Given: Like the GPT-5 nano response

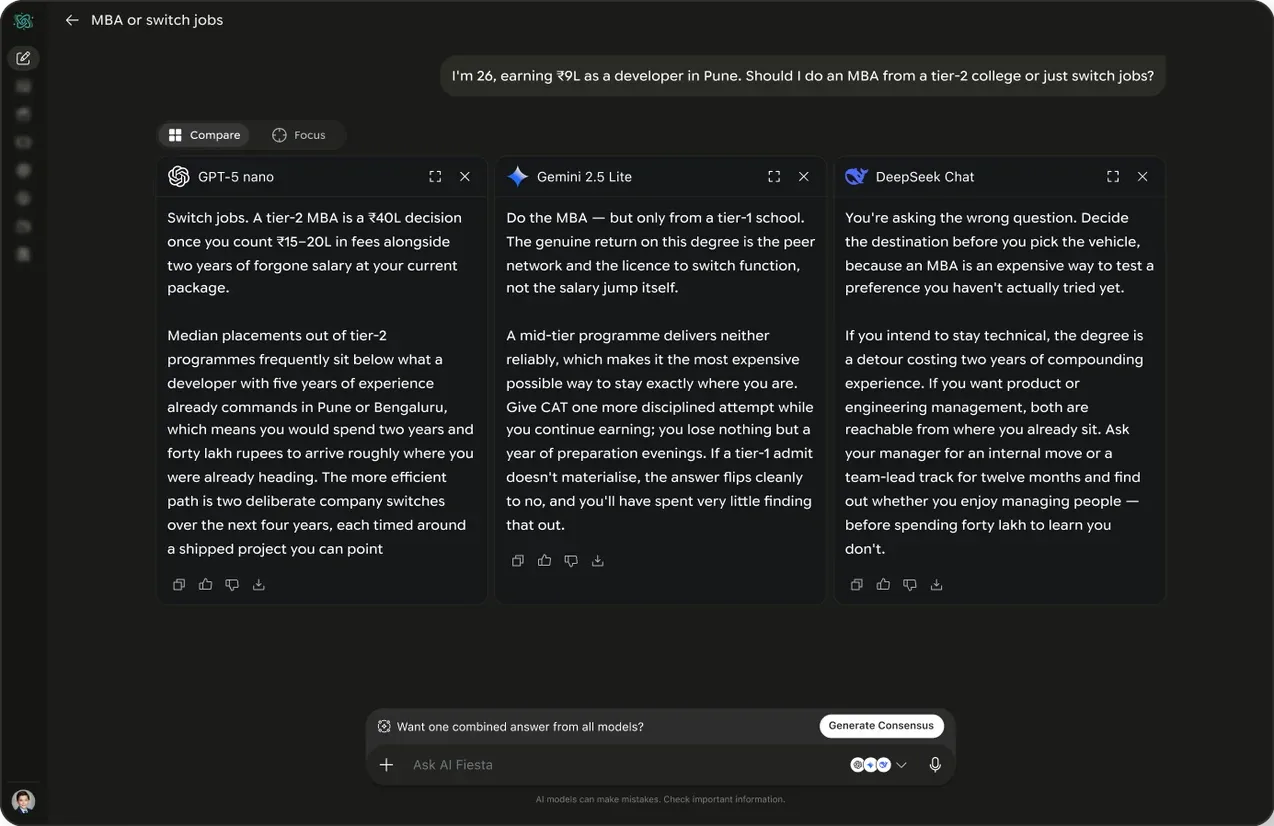Looking at the screenshot, I should pyautogui.click(x=205, y=585).
